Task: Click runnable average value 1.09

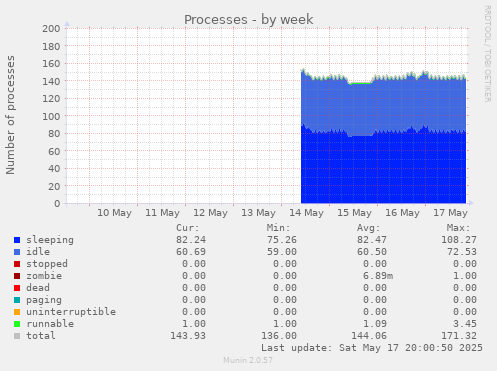Action: click(x=375, y=324)
